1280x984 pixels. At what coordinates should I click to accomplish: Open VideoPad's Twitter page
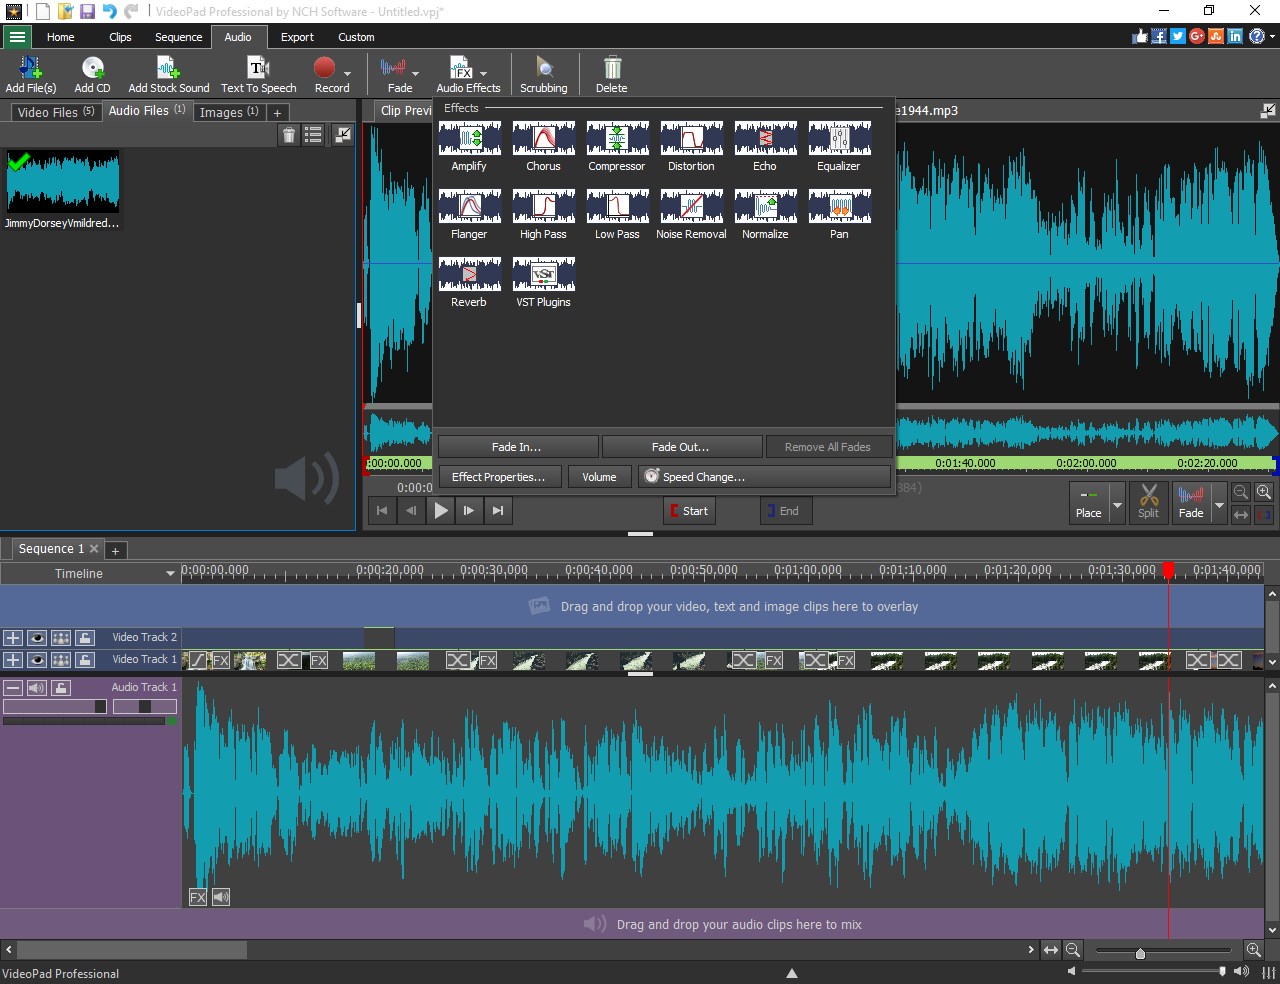(x=1178, y=35)
